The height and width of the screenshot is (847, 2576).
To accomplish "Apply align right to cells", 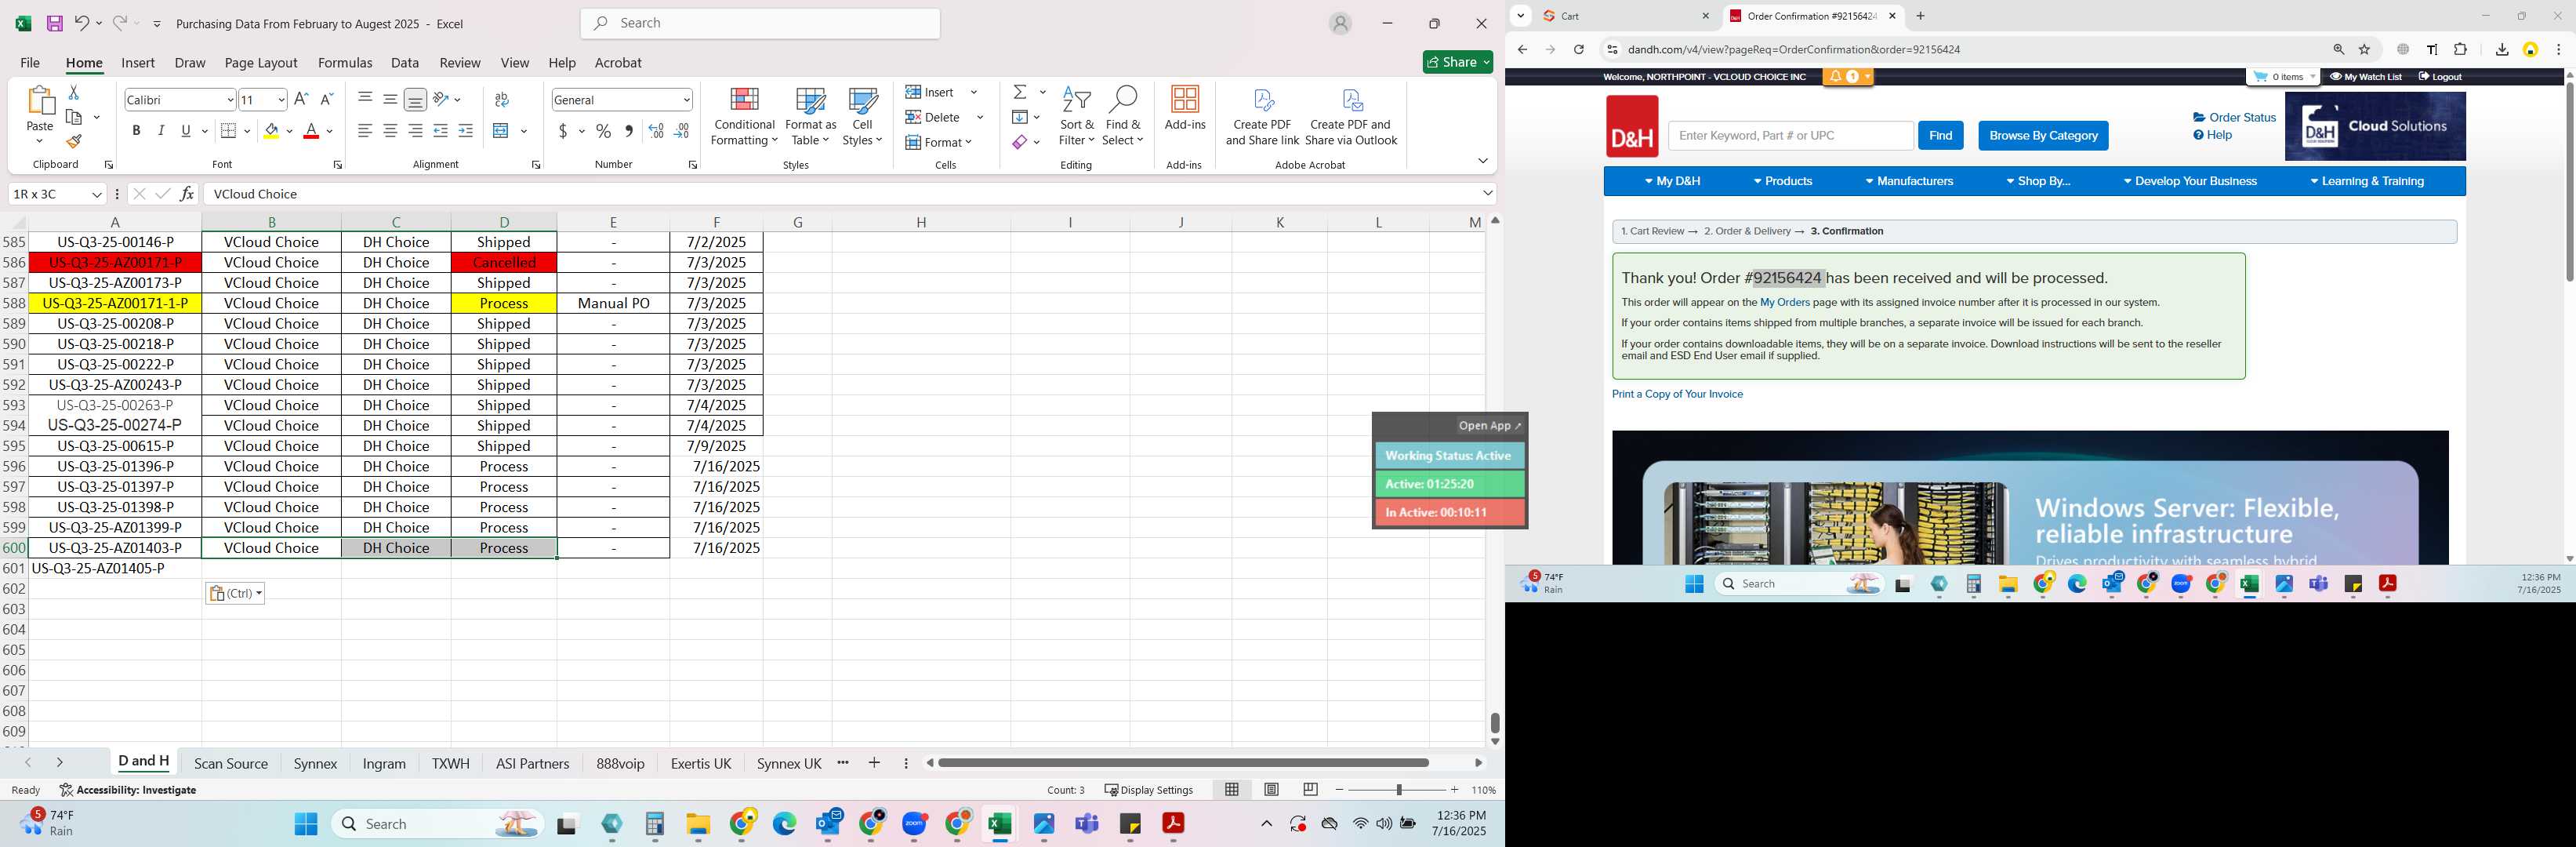I will click(x=415, y=131).
